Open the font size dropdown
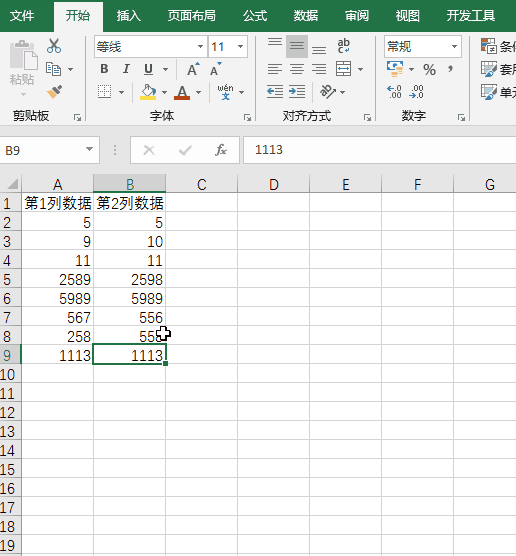 point(240,46)
